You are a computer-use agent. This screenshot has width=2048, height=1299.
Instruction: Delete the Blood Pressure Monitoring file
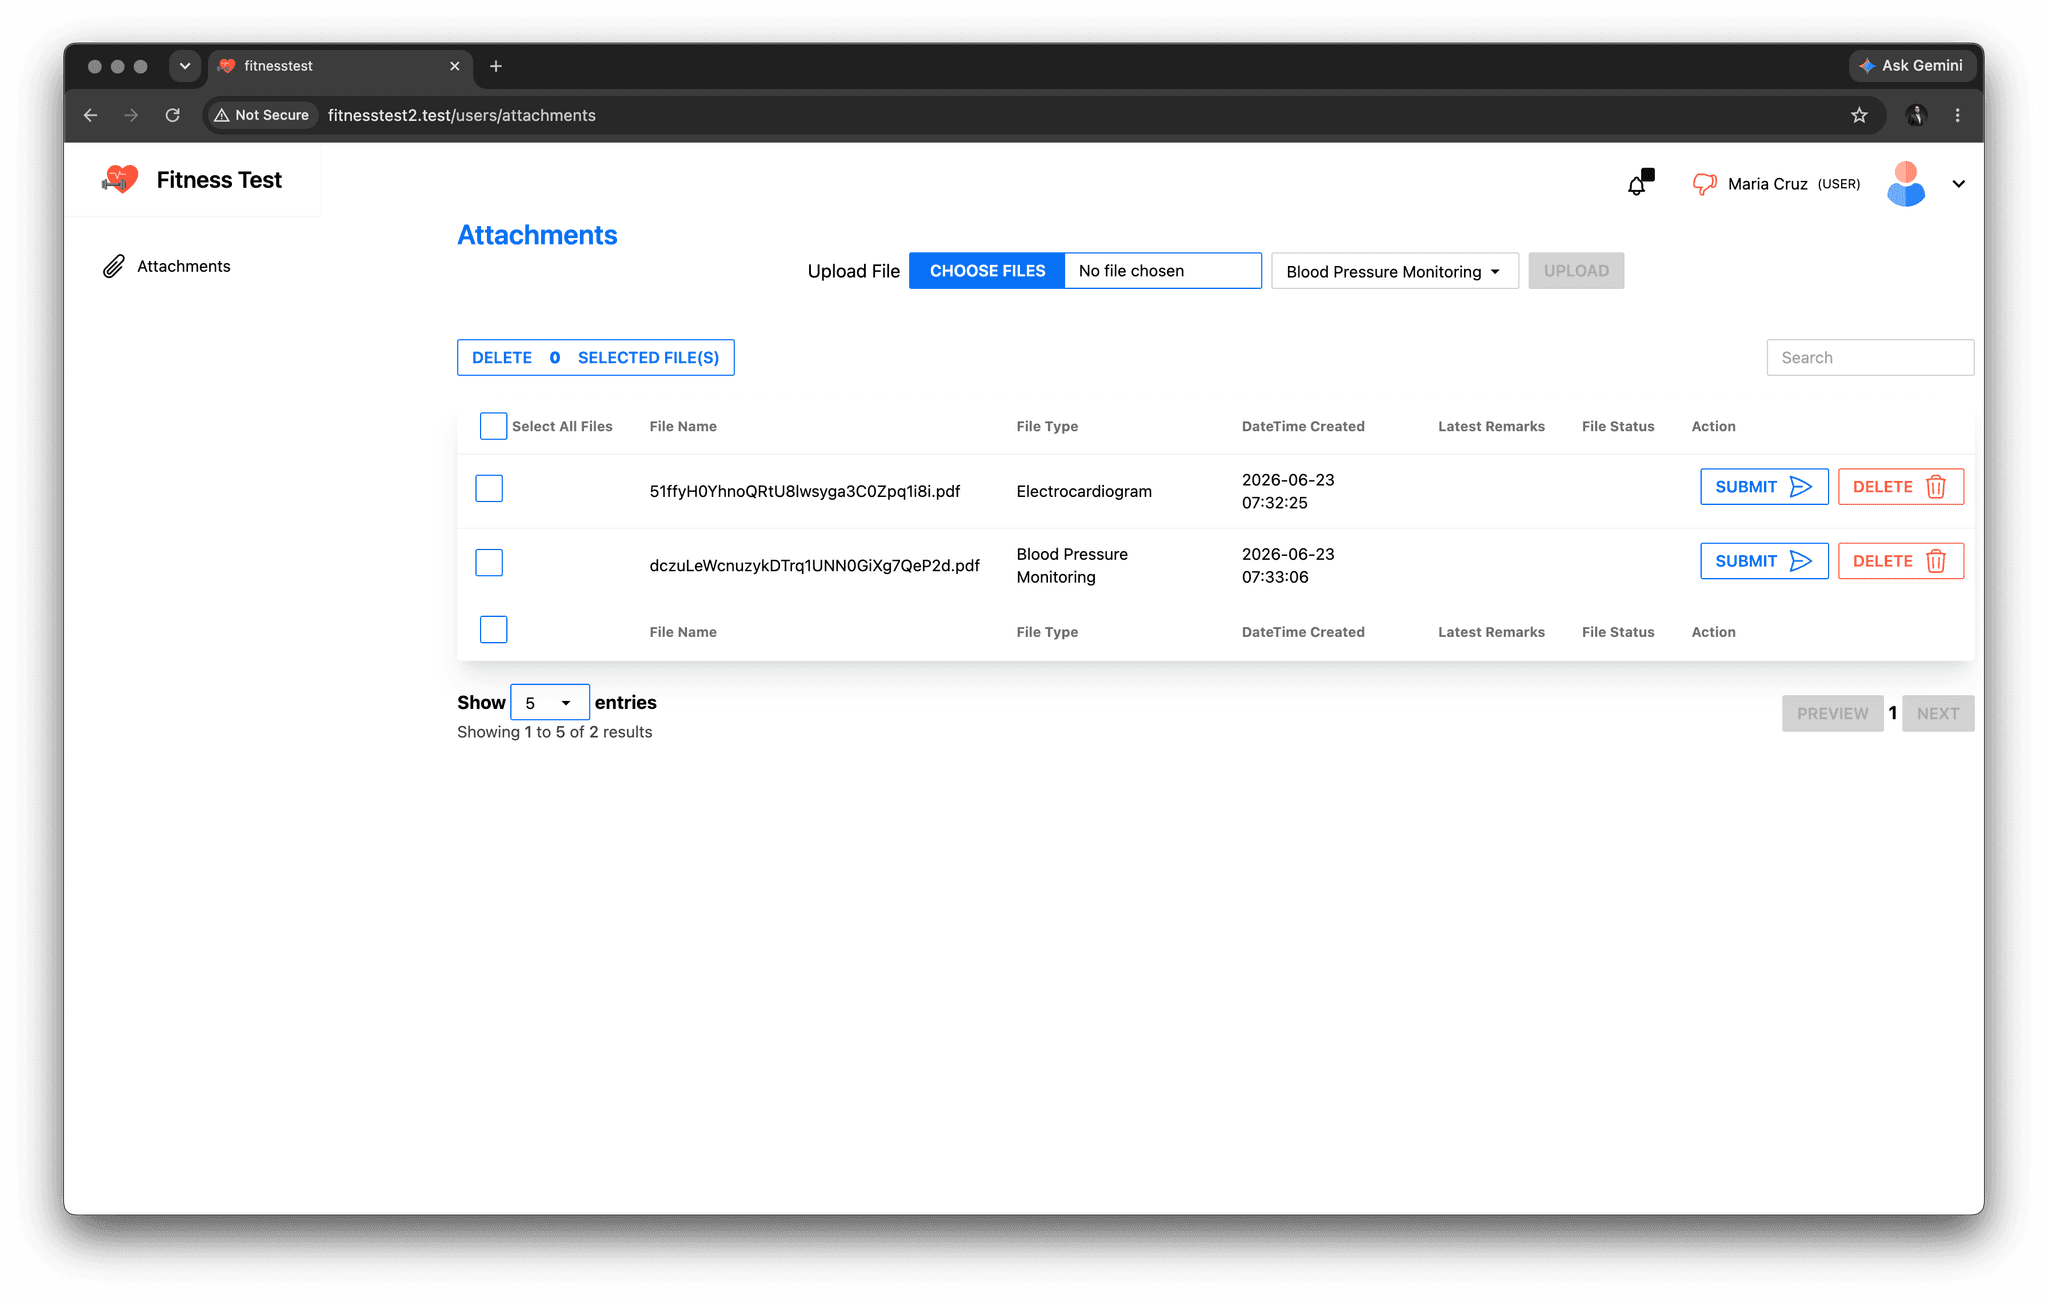click(1900, 561)
